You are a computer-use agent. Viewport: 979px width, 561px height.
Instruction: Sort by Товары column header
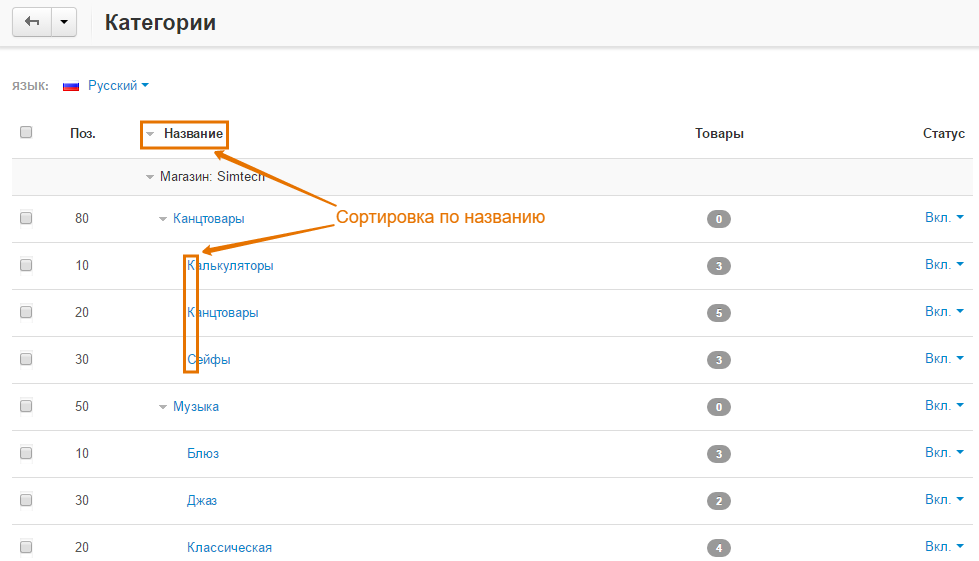click(x=719, y=133)
